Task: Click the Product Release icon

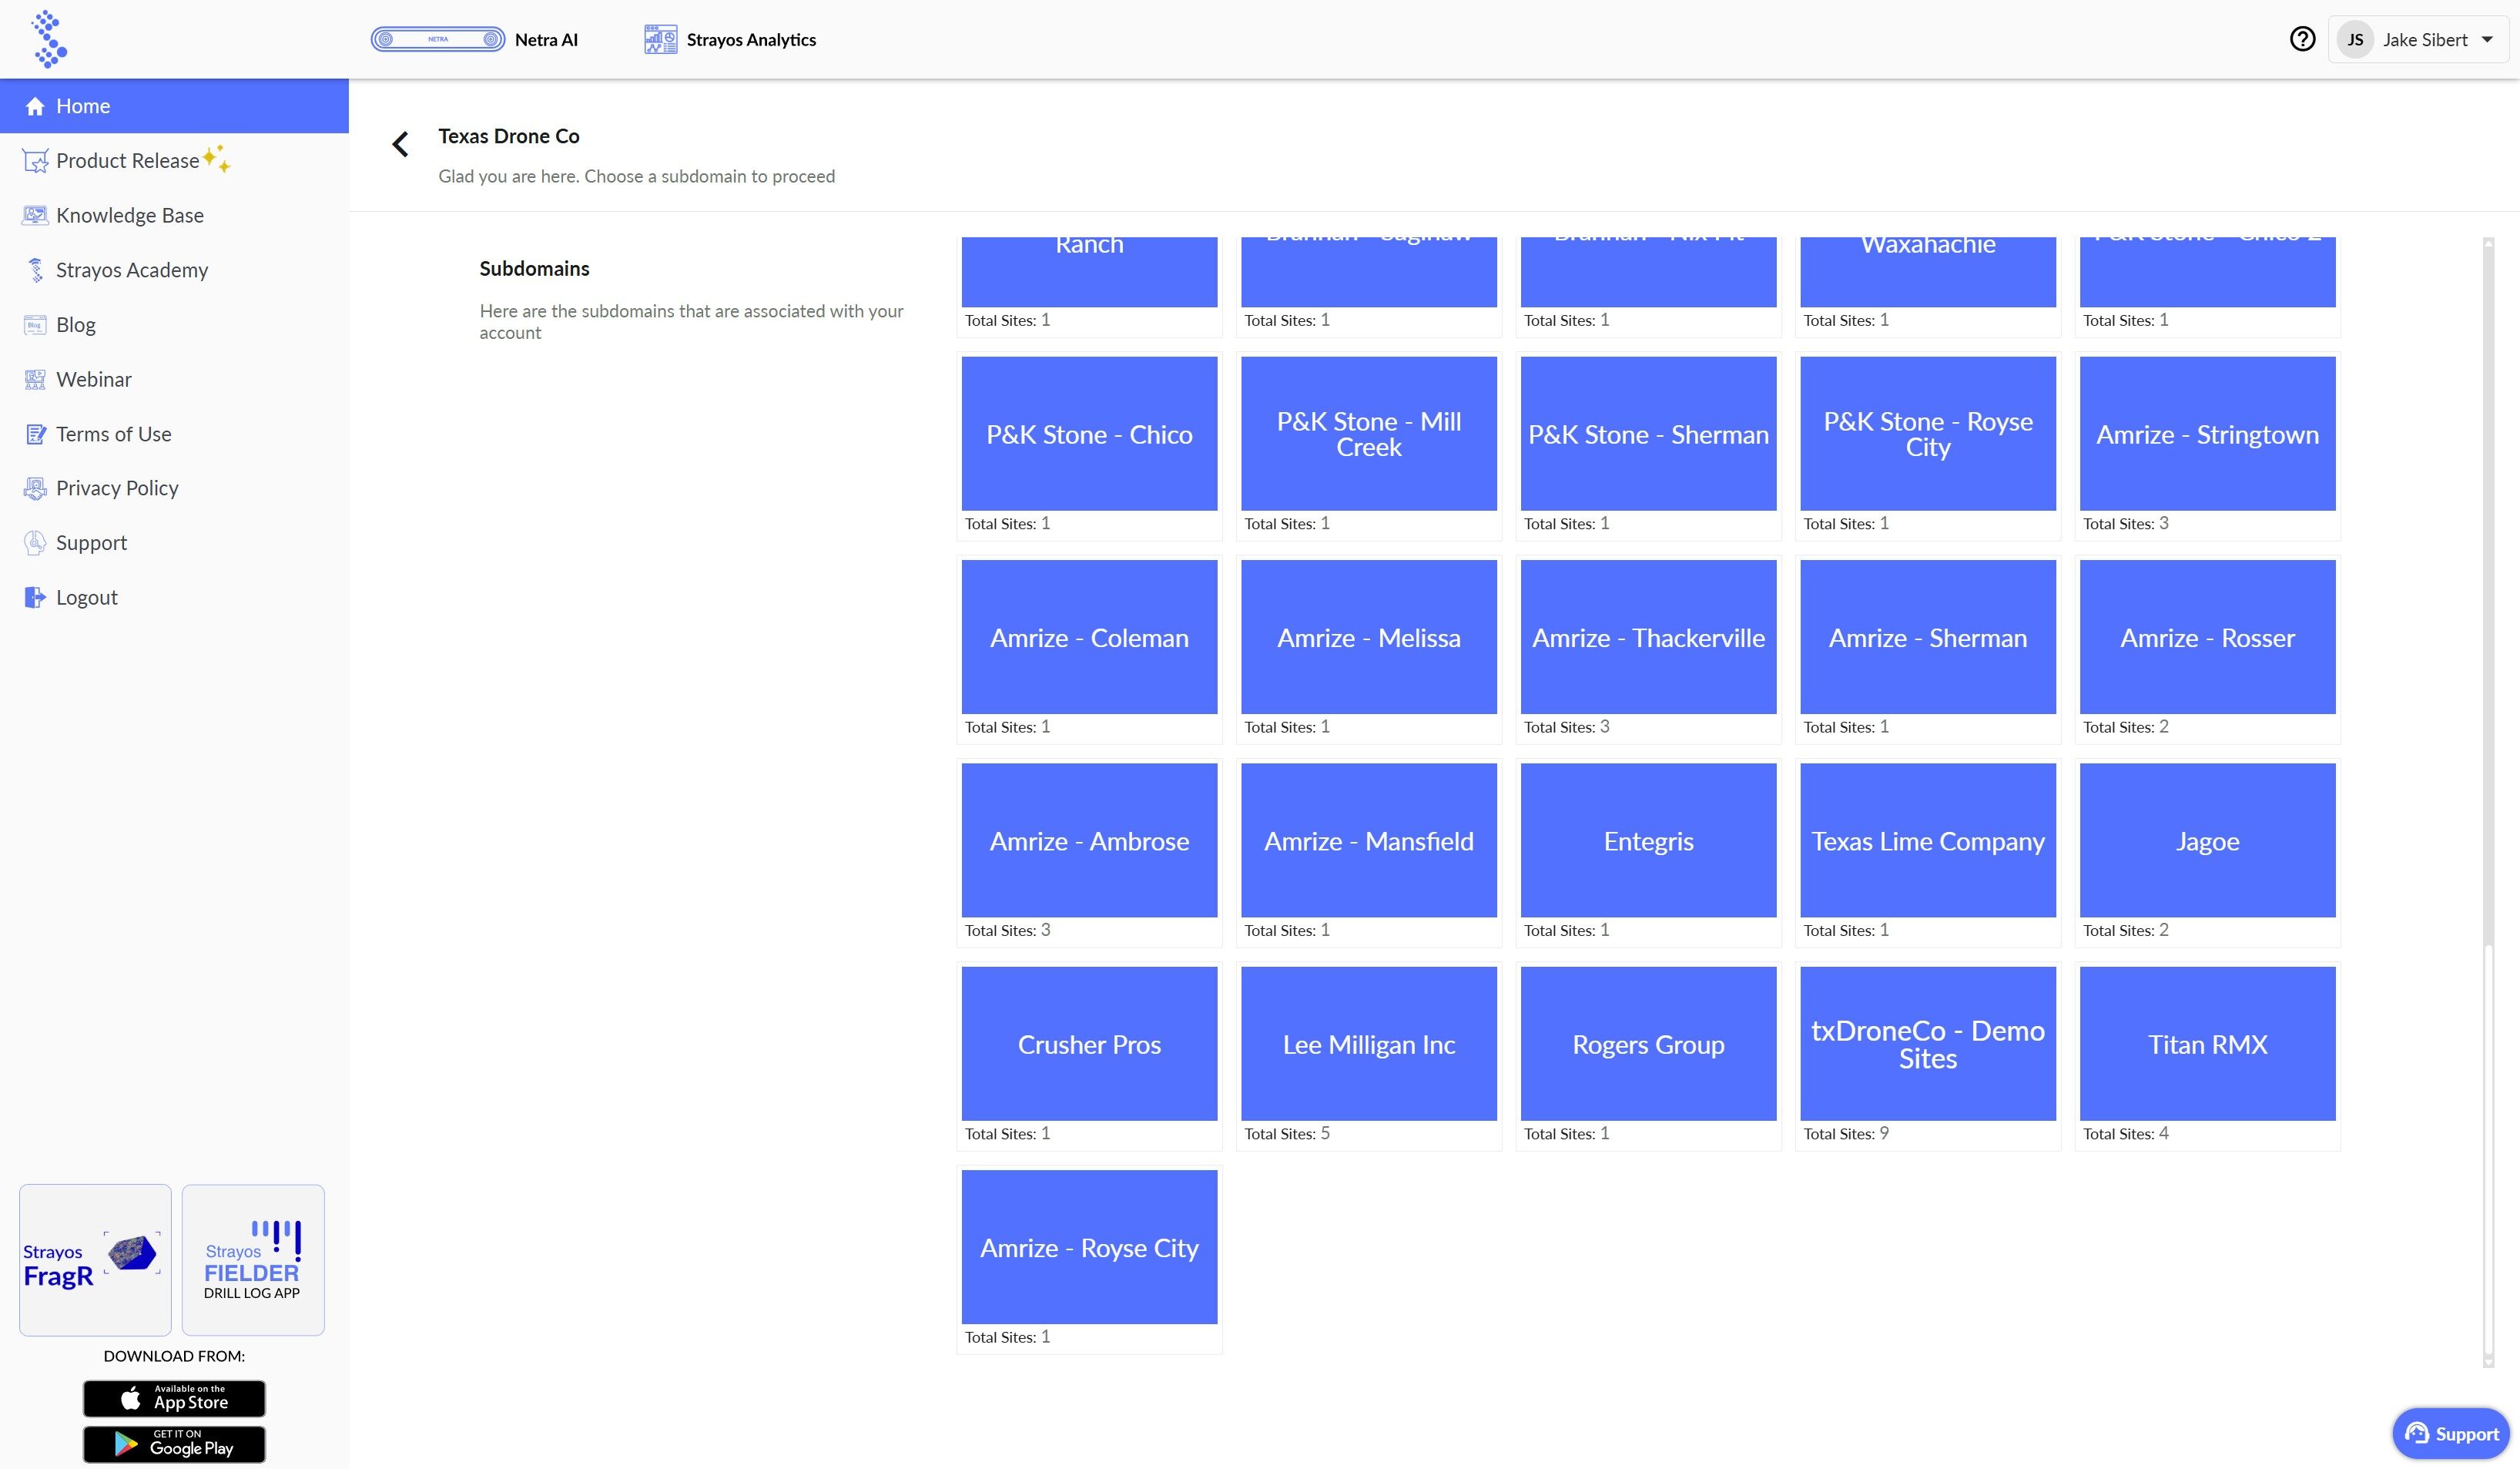Action: (35, 161)
